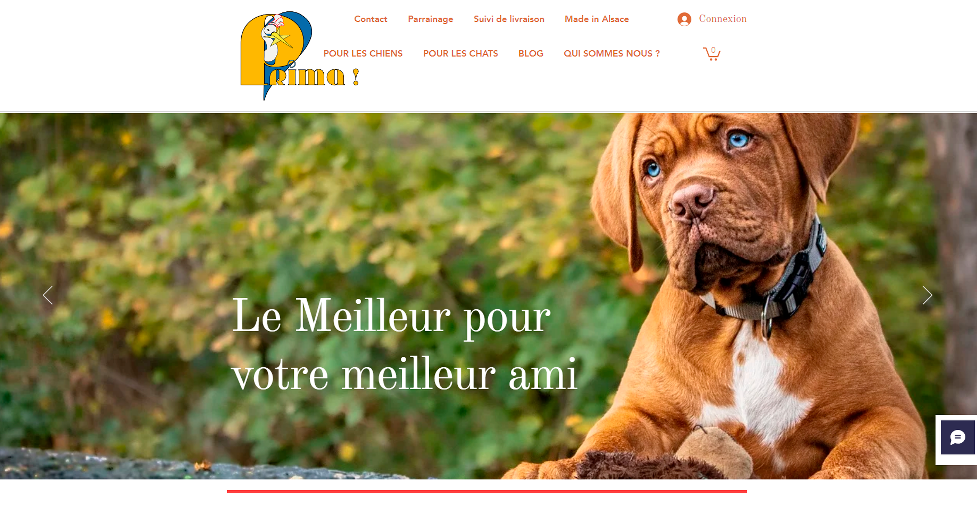The height and width of the screenshot is (506, 977).
Task: Visit the Made in Alsace page
Action: pos(597,19)
